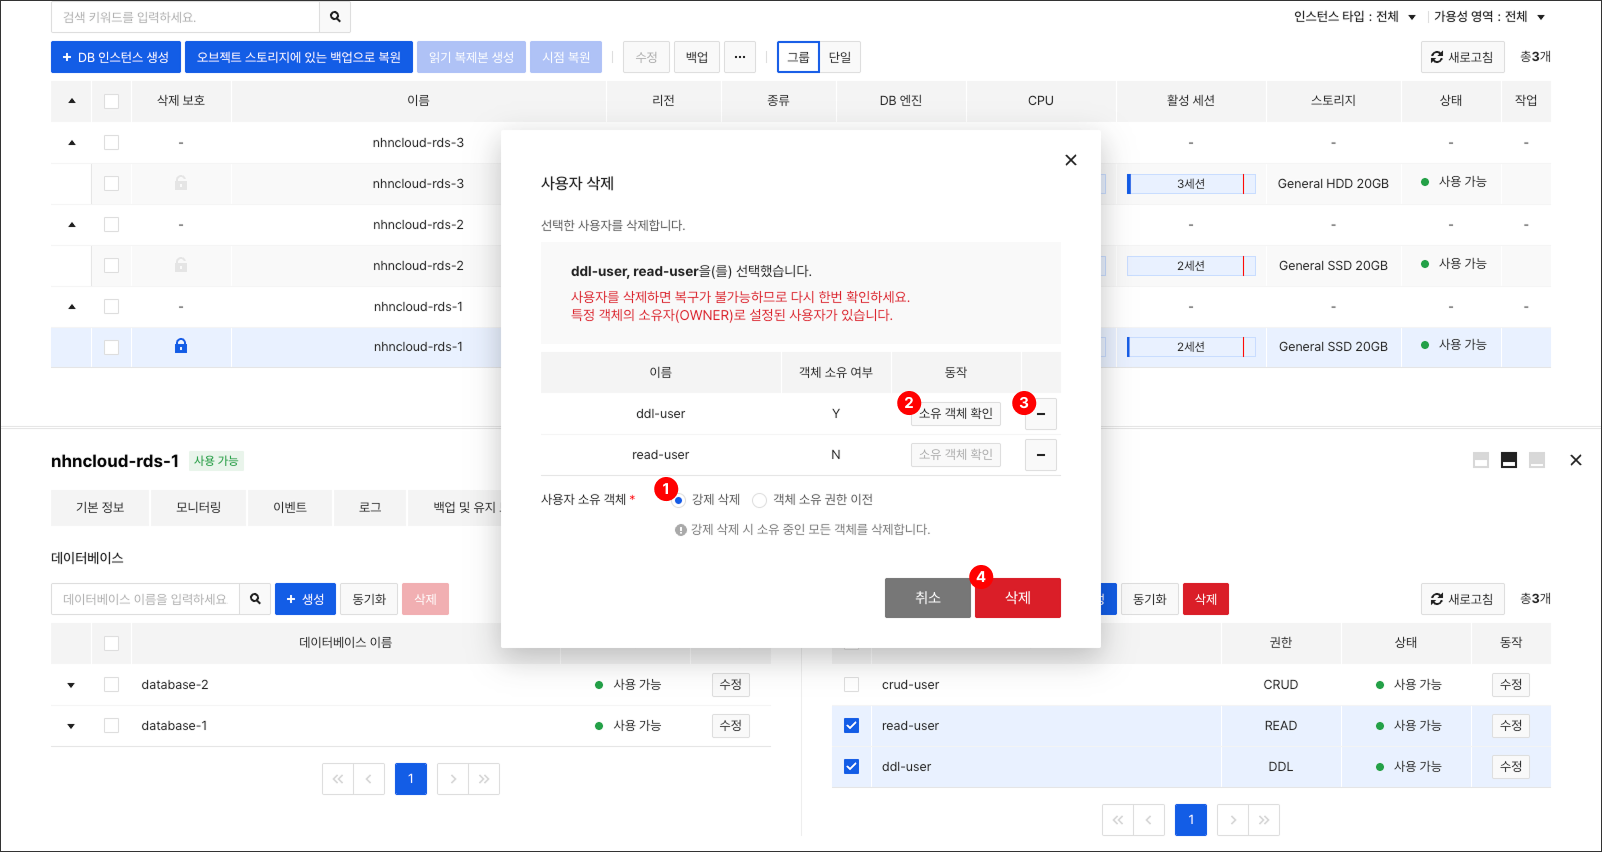Viewport: 1602px width, 852px height.
Task: Open the 인스턴스 타입 filter dropdown
Action: pyautogui.click(x=1355, y=17)
